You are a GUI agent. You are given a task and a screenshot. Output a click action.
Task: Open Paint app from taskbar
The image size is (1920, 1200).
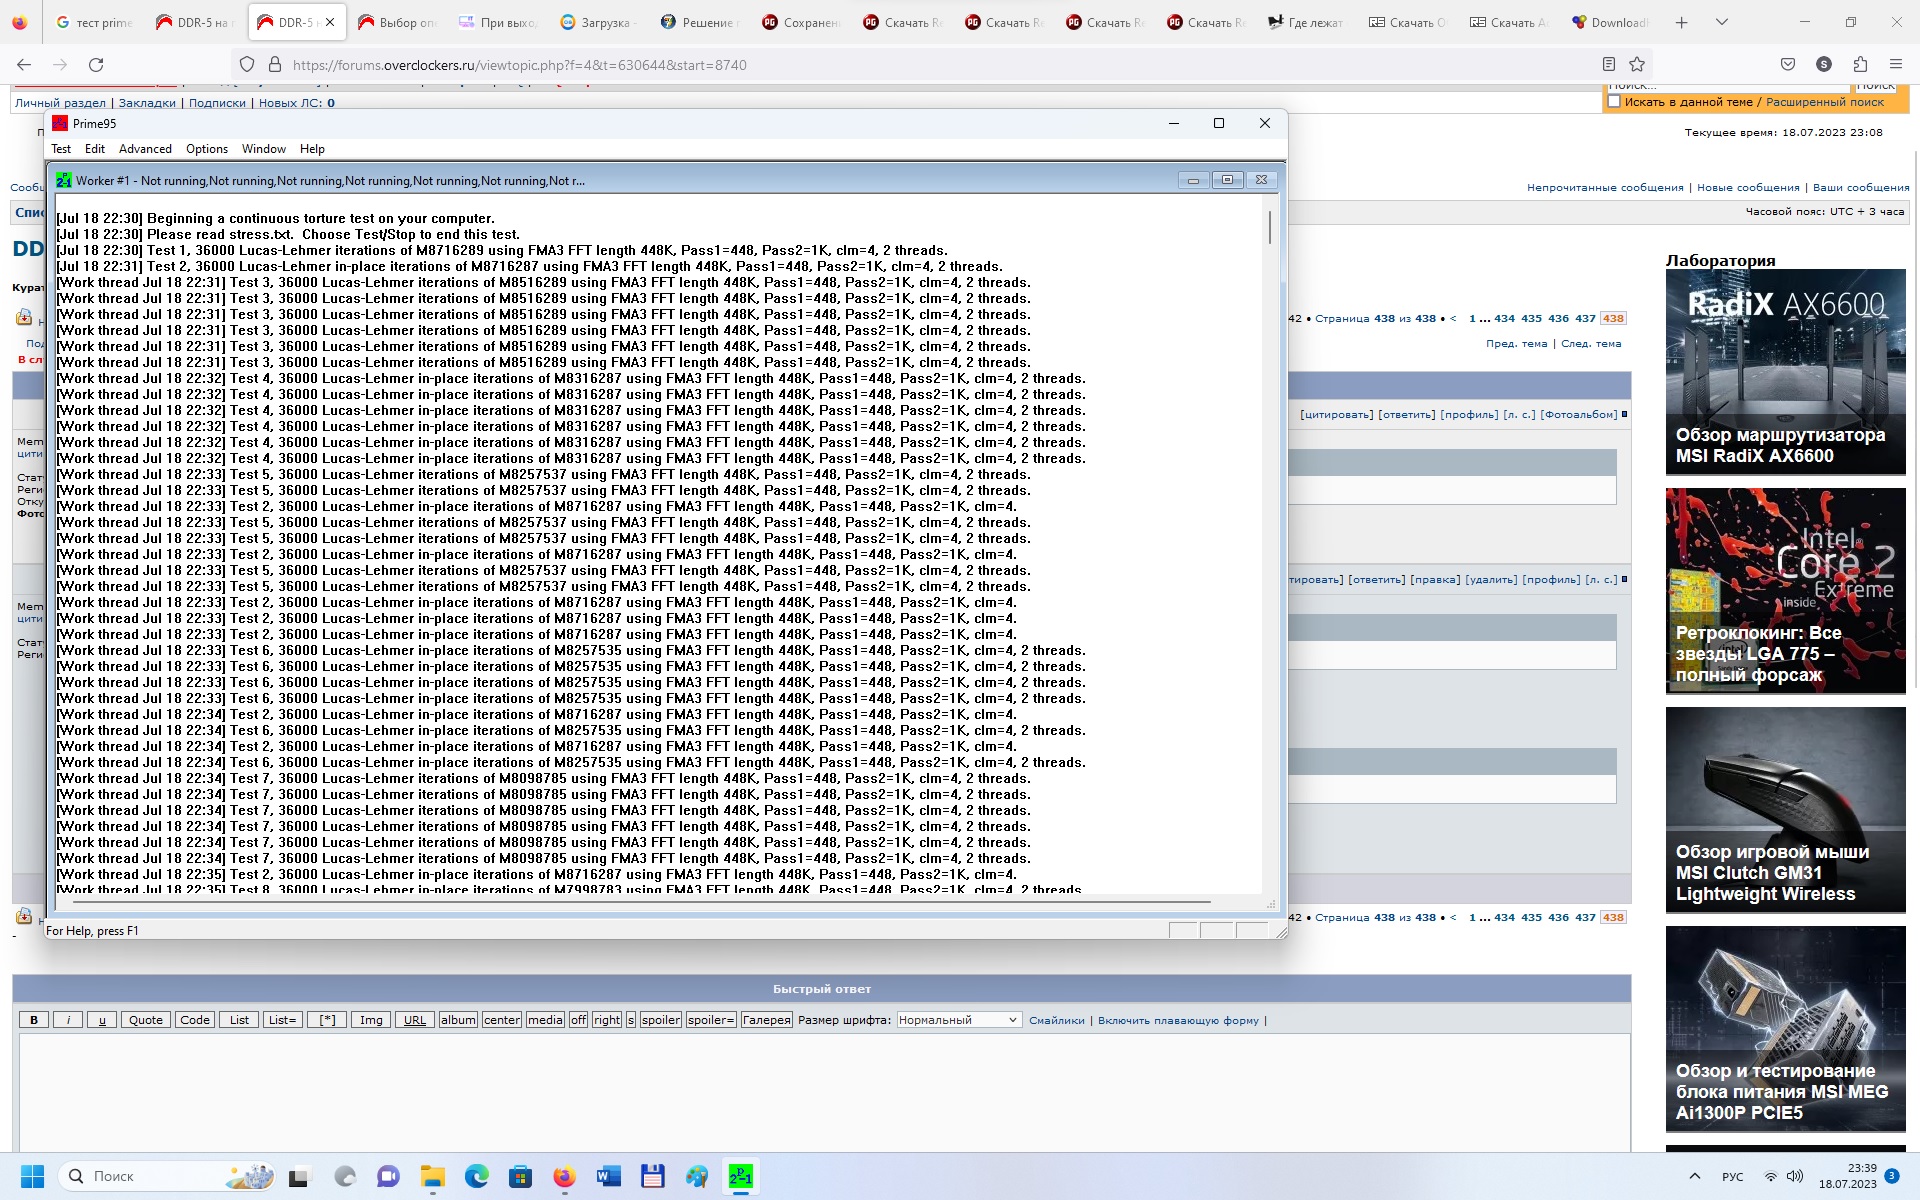(697, 1176)
